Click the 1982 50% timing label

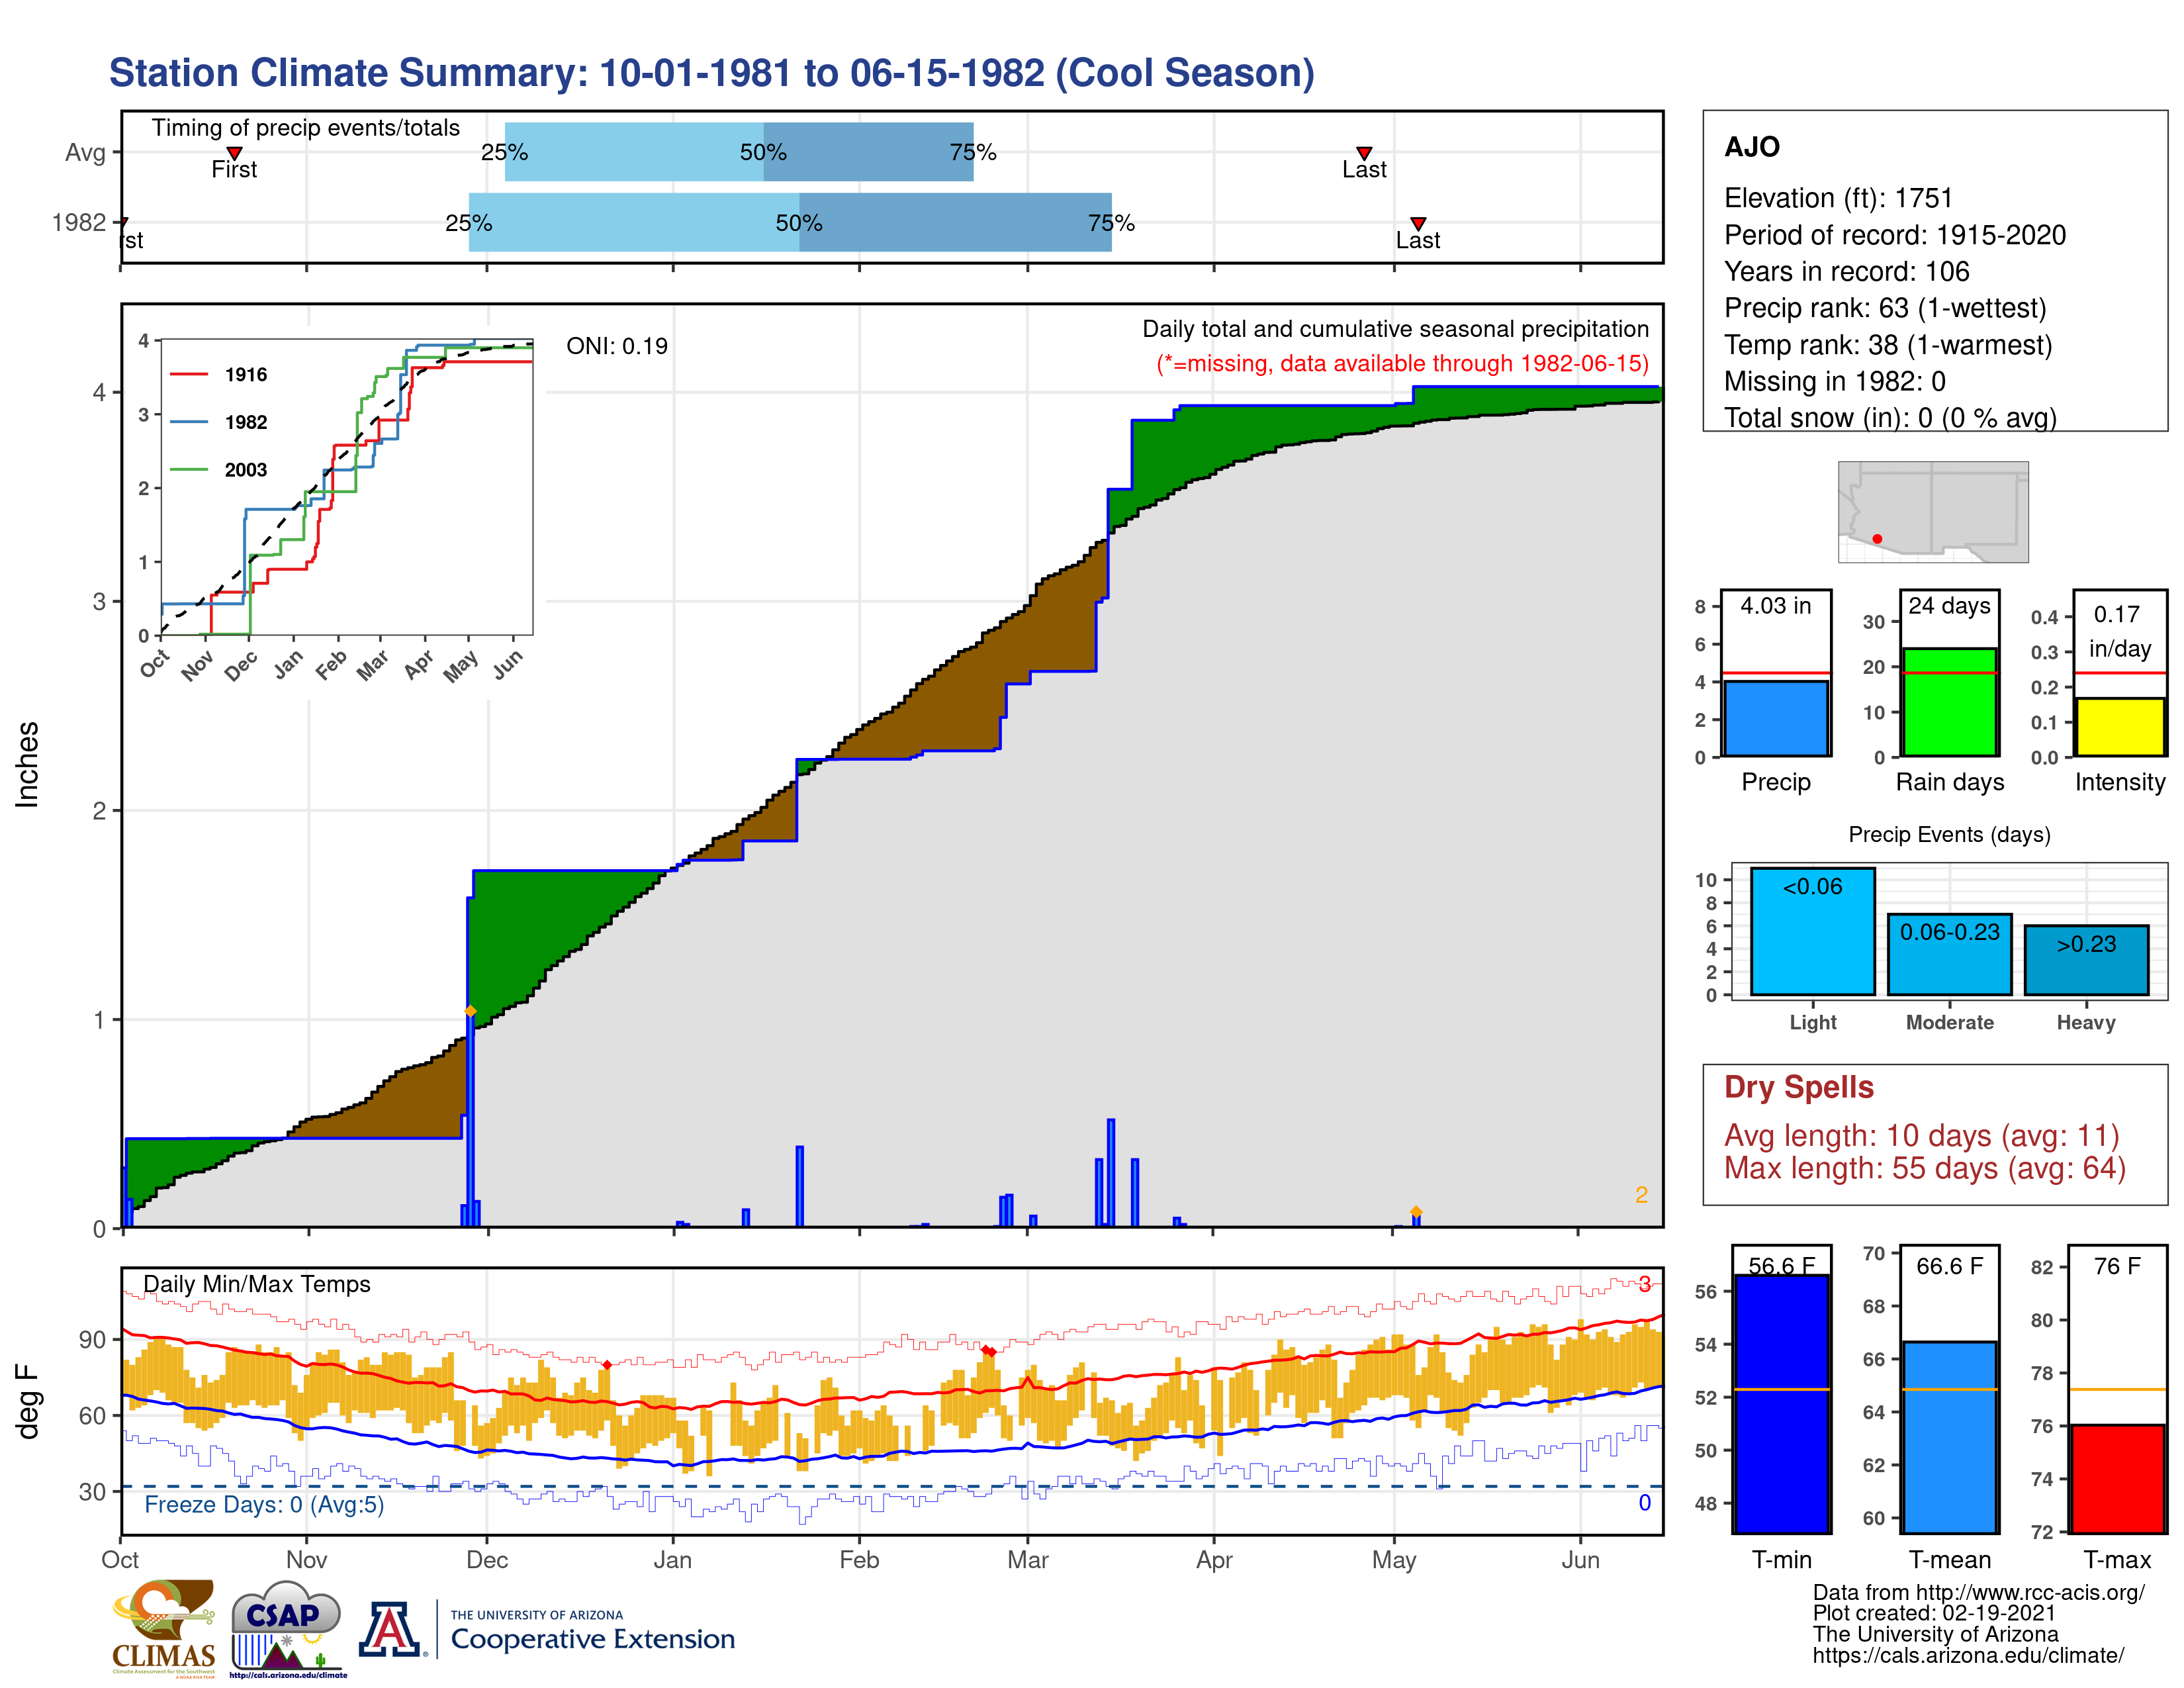pyautogui.click(x=799, y=223)
